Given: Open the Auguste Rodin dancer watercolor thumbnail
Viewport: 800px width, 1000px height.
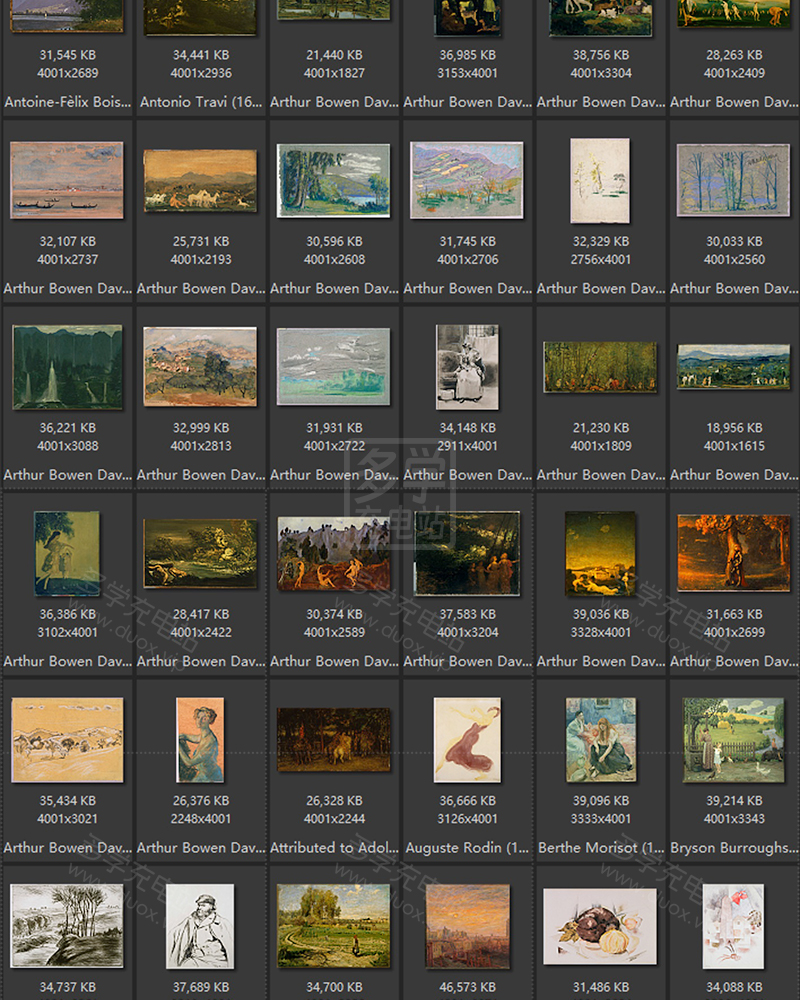Looking at the screenshot, I should point(467,740).
